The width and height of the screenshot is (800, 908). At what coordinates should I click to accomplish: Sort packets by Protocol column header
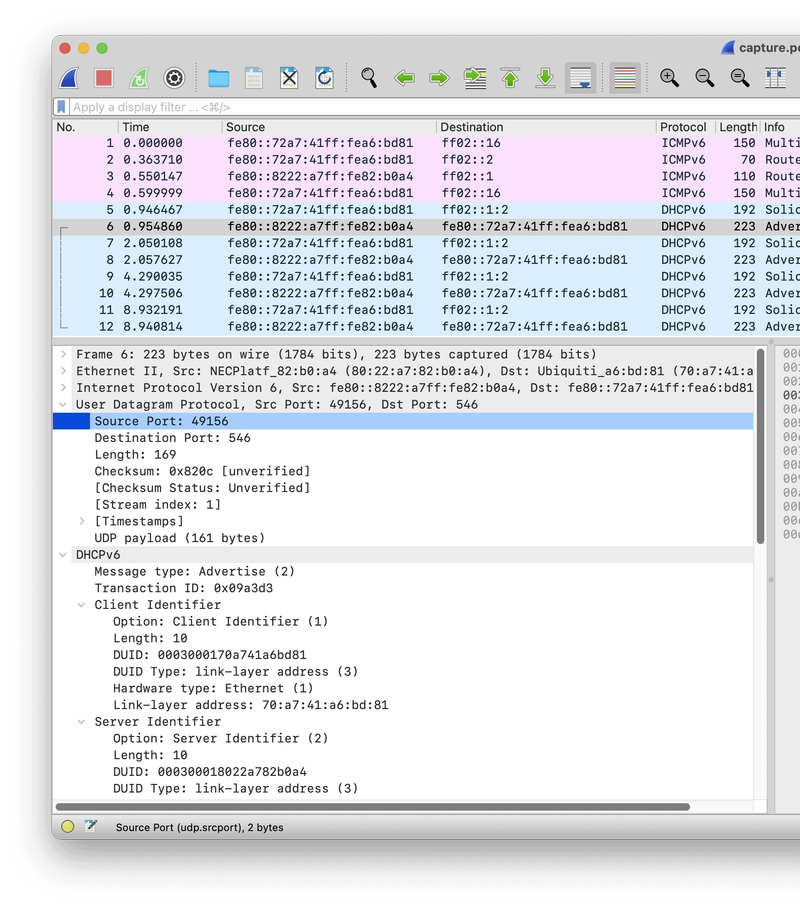pyautogui.click(x=683, y=127)
